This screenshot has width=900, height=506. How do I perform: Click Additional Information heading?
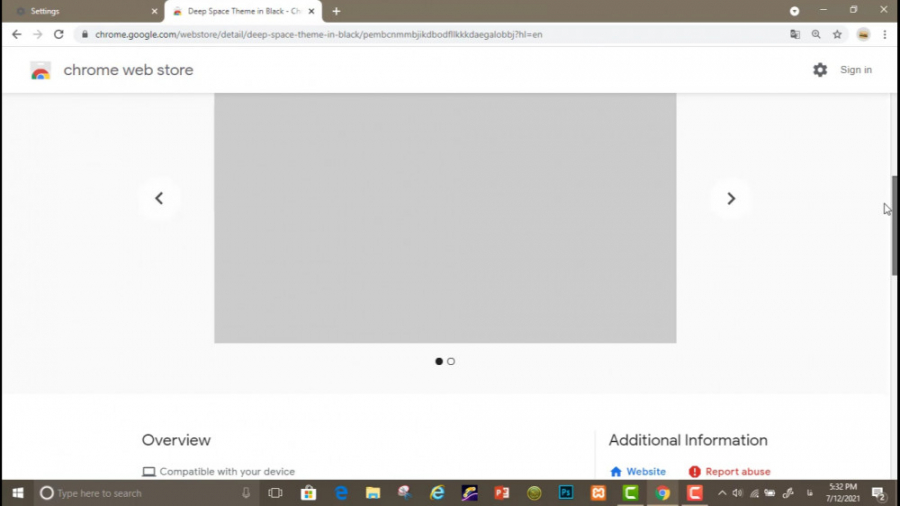pyautogui.click(x=688, y=441)
